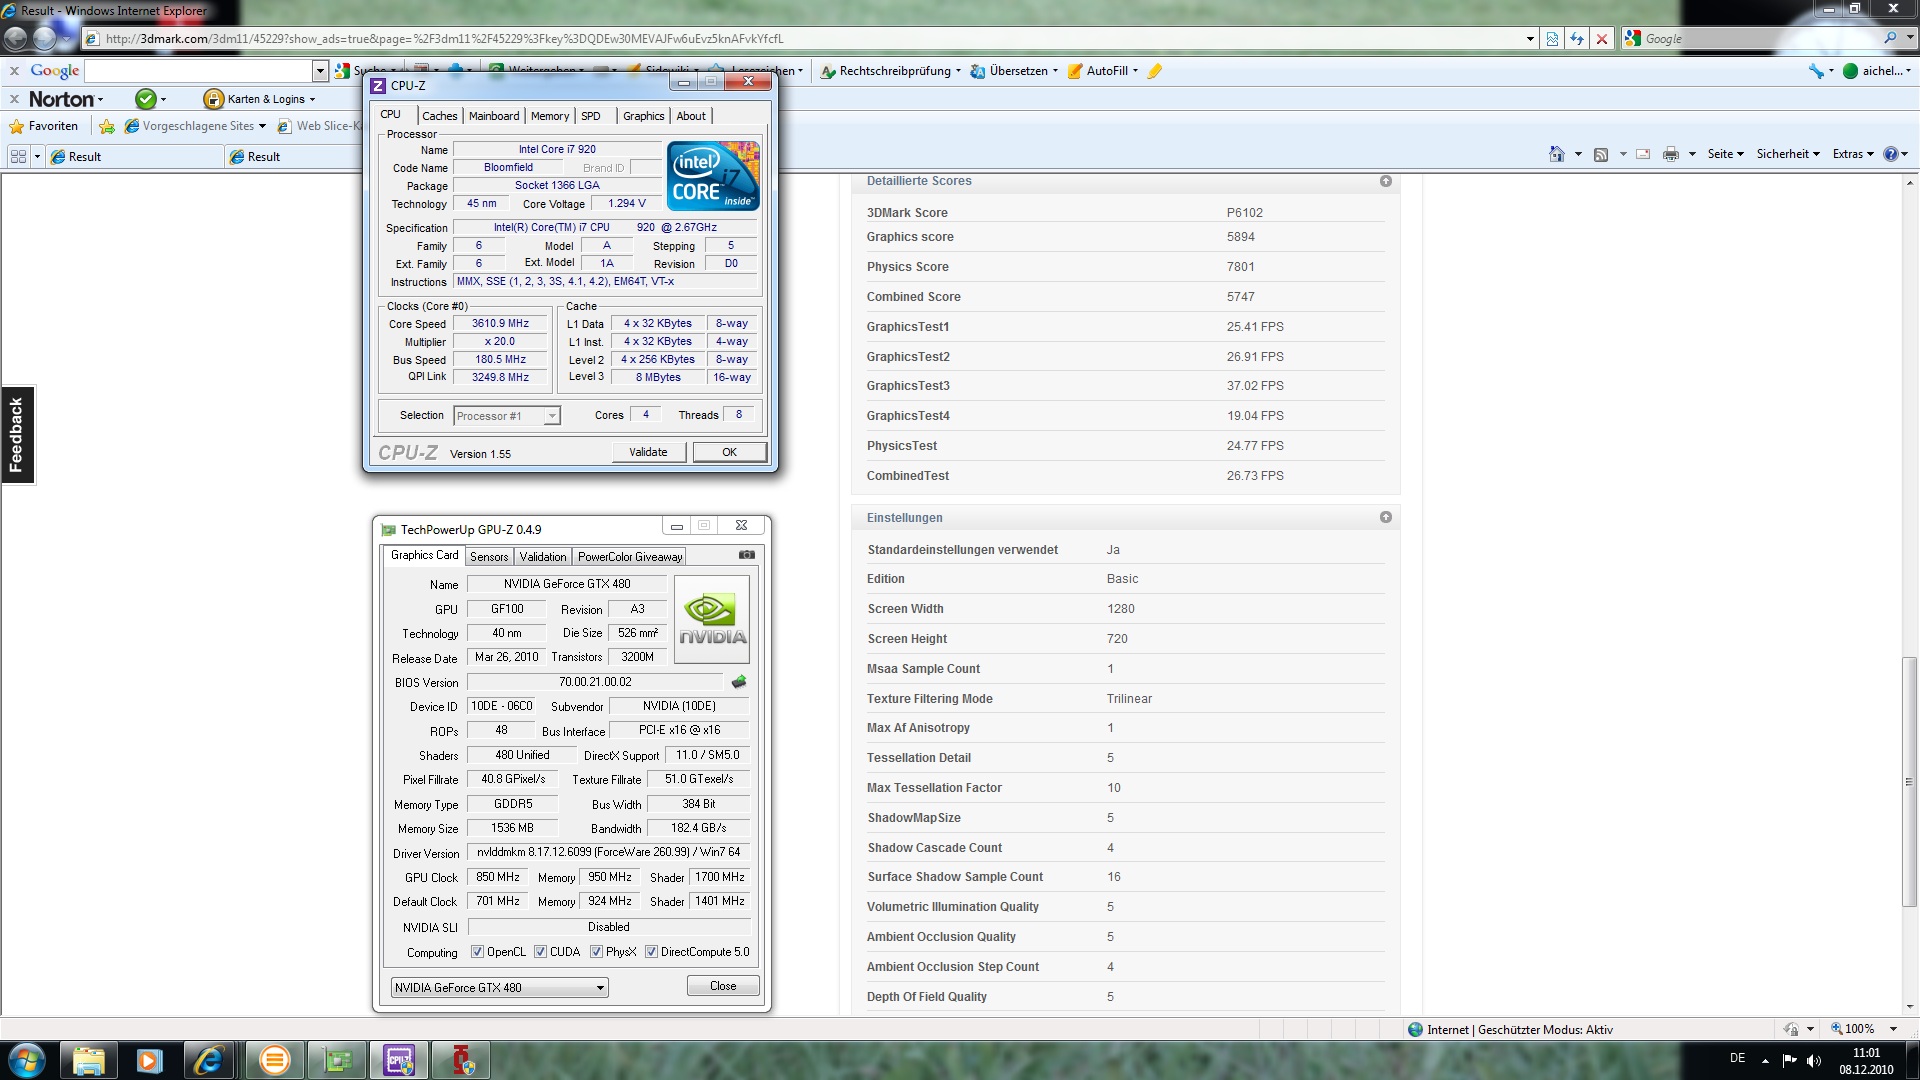The width and height of the screenshot is (1920, 1080).
Task: Toggle the OpenCL checkbox in GPU-Z
Action: pyautogui.click(x=477, y=952)
